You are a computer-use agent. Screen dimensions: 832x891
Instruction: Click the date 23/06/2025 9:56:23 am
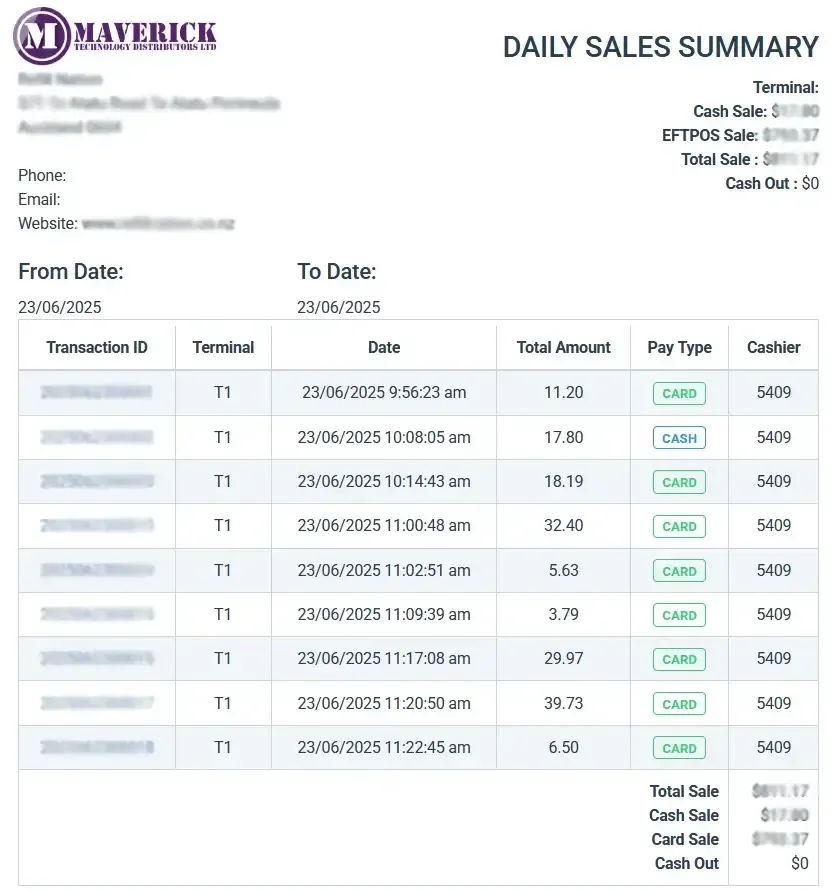pyautogui.click(x=384, y=393)
